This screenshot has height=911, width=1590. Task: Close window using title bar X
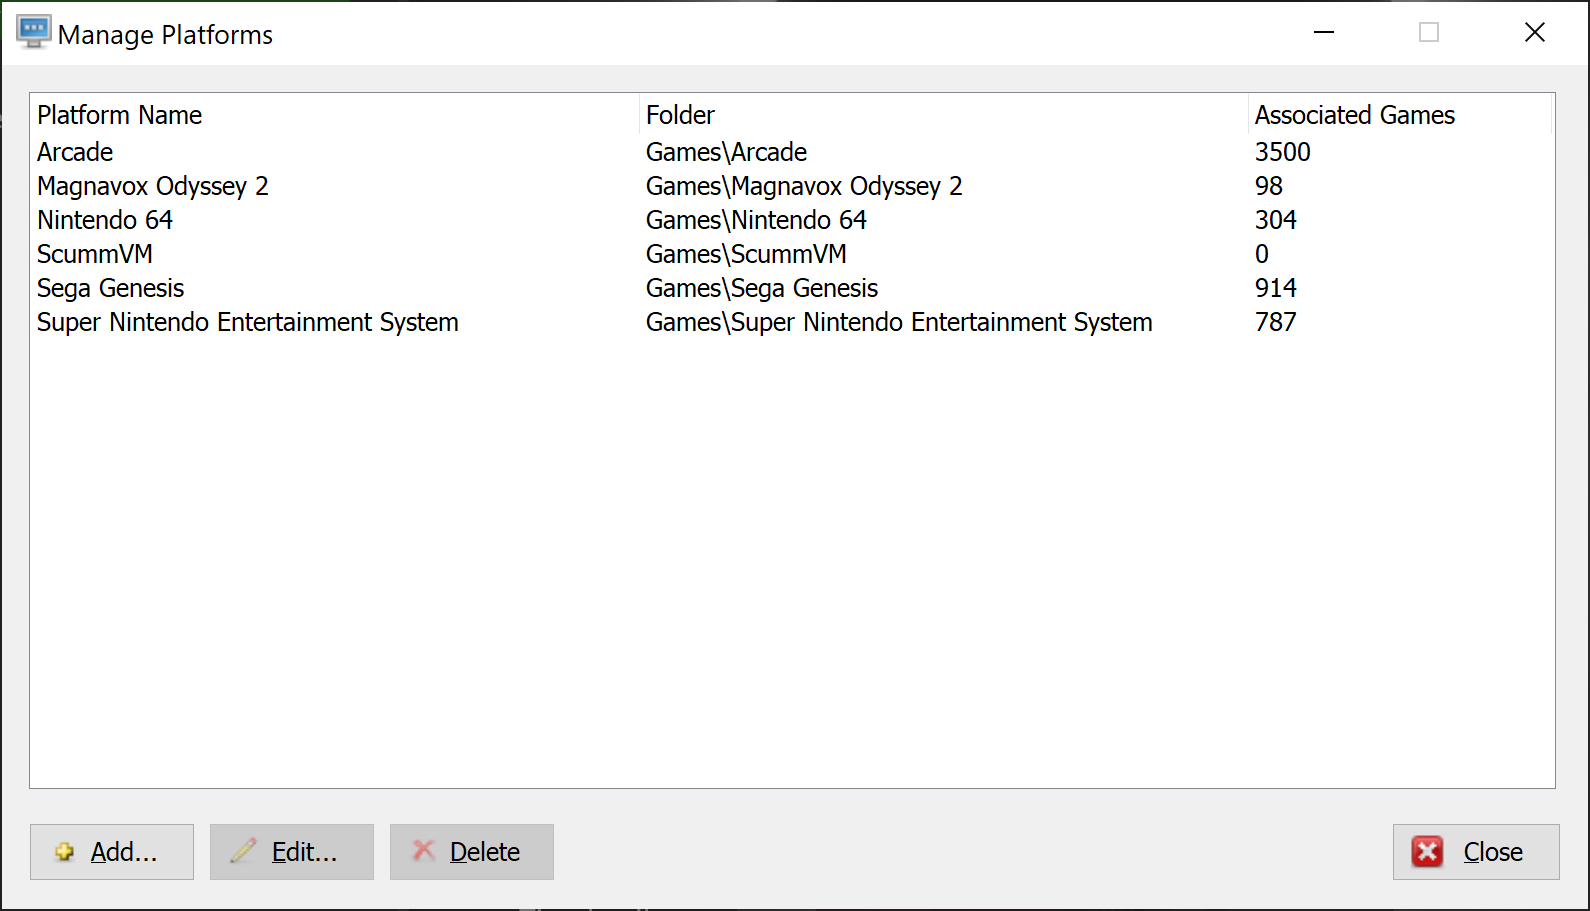point(1535,33)
